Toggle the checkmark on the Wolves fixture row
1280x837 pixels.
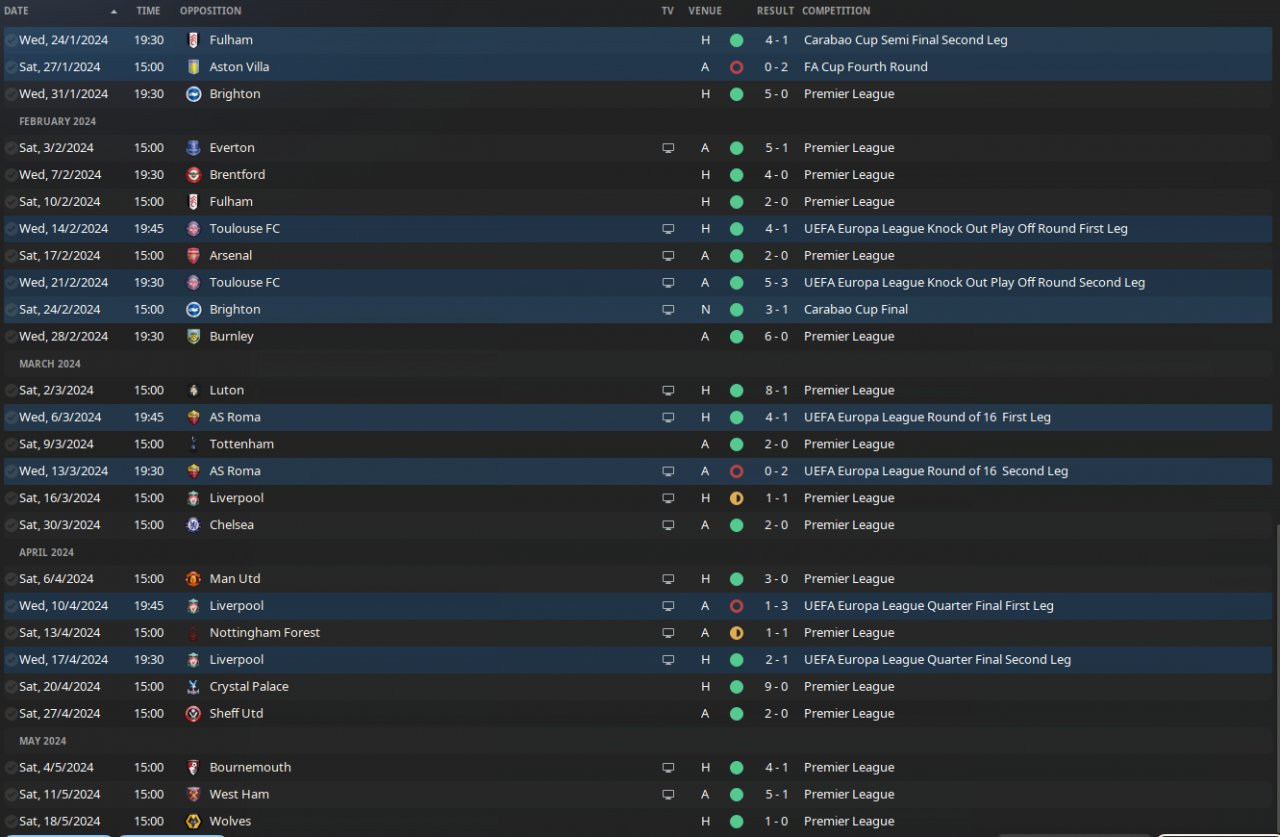(10, 822)
